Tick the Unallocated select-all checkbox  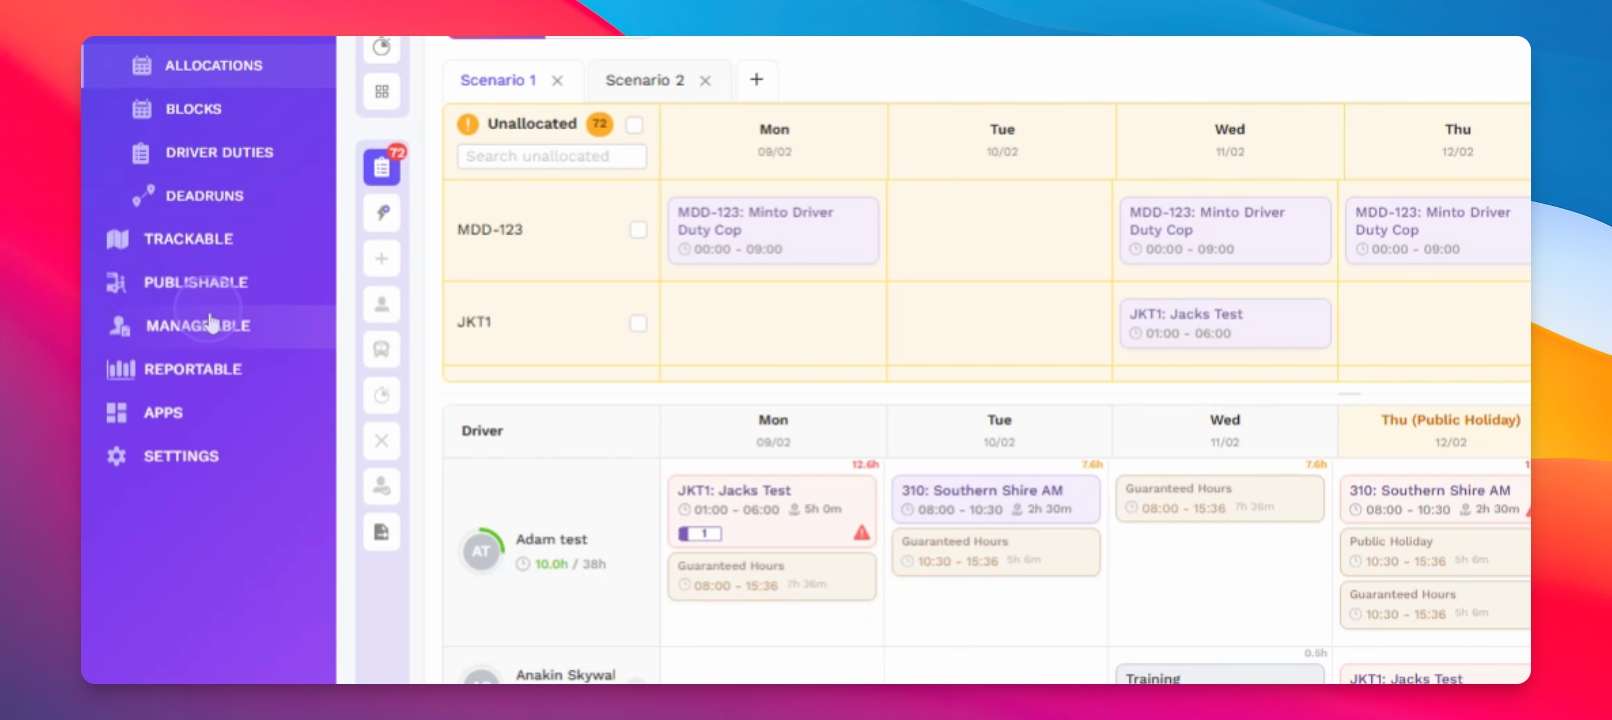click(634, 125)
